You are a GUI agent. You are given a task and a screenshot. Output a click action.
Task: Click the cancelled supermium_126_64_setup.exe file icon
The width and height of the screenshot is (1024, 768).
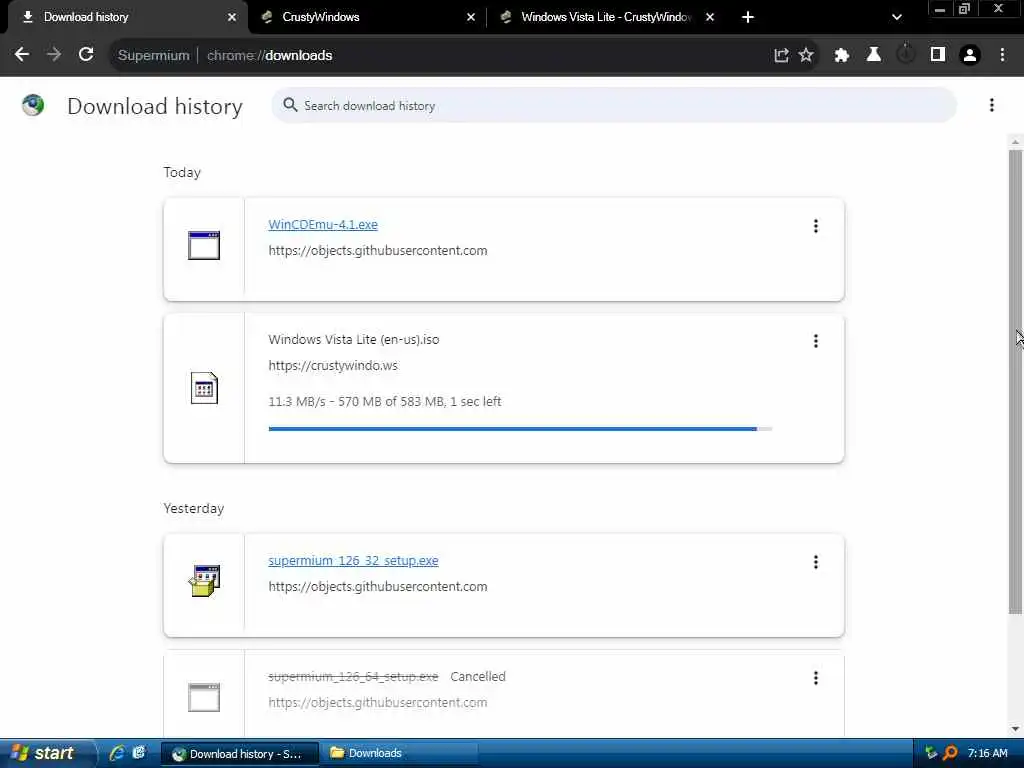tap(204, 697)
